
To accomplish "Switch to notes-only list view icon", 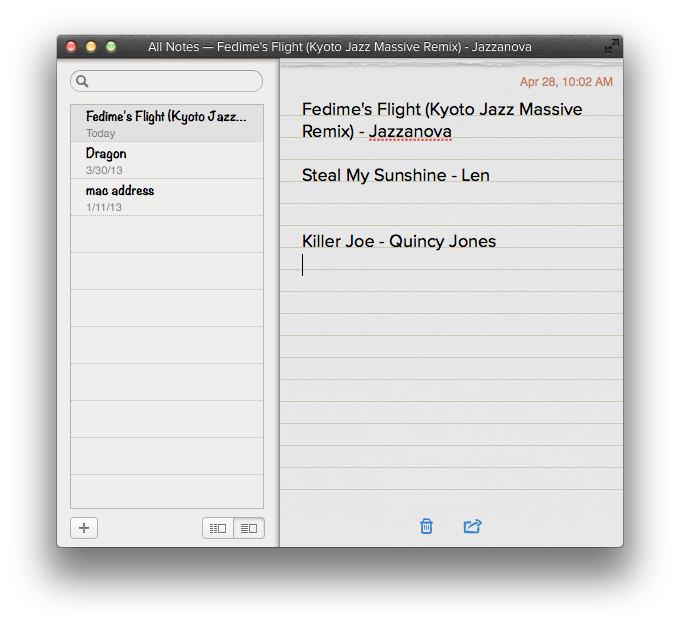I will click(249, 528).
